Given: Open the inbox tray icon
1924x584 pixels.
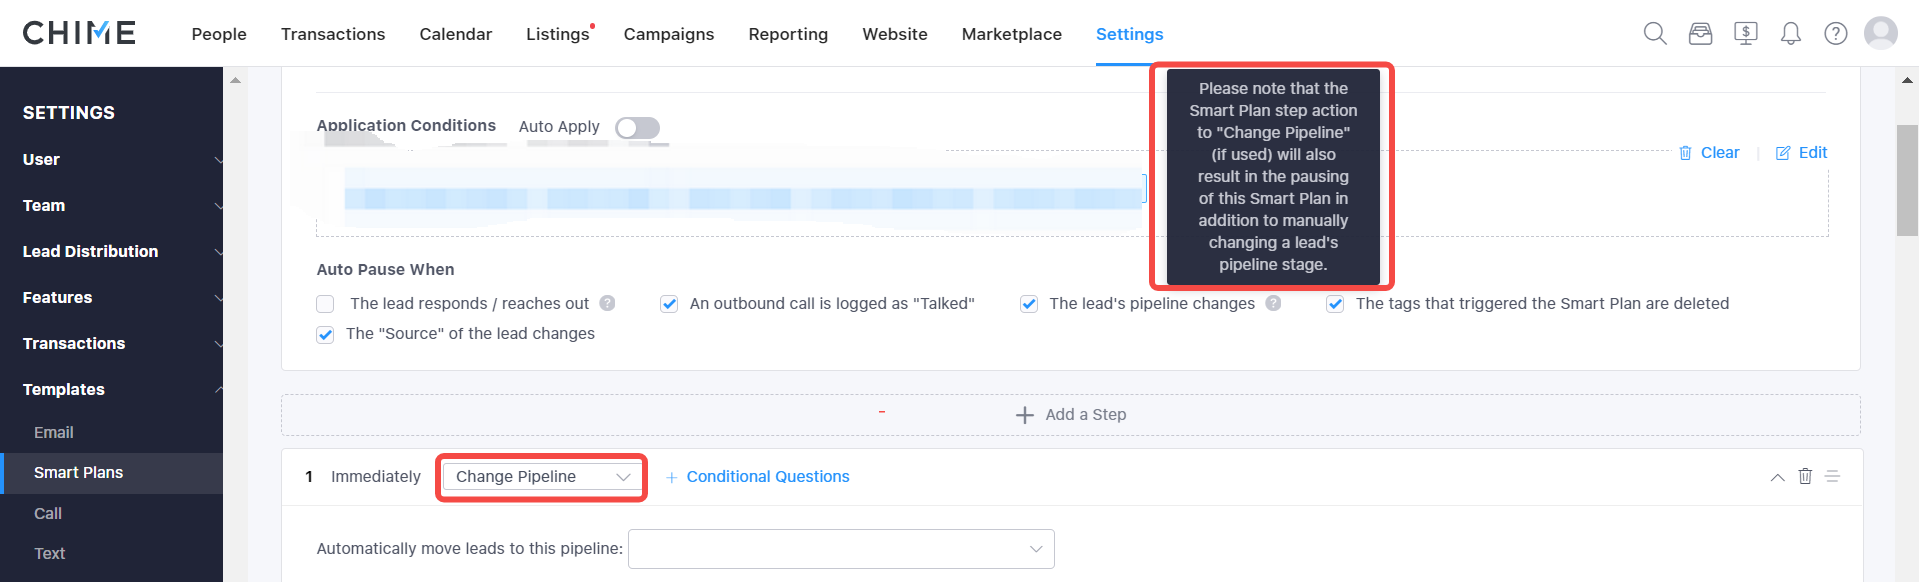Looking at the screenshot, I should [1700, 34].
